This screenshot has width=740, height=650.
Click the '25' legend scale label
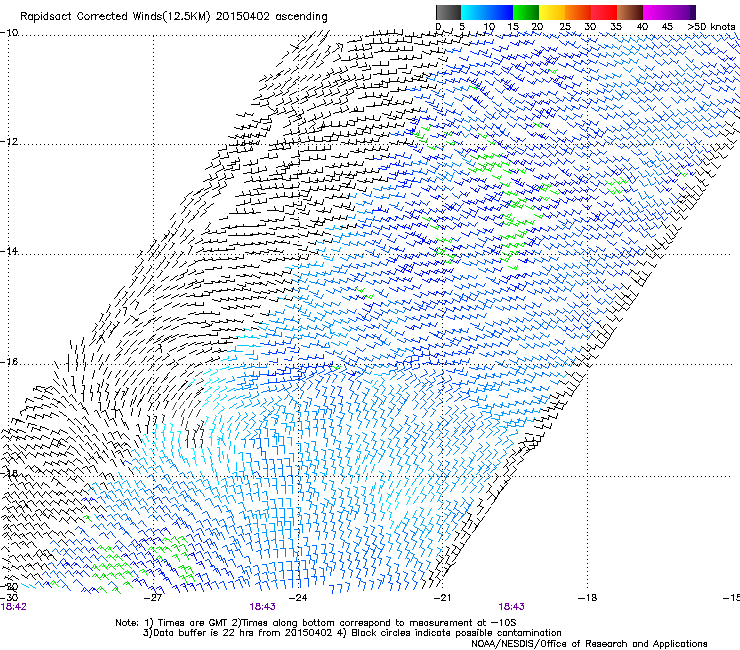(x=565, y=27)
